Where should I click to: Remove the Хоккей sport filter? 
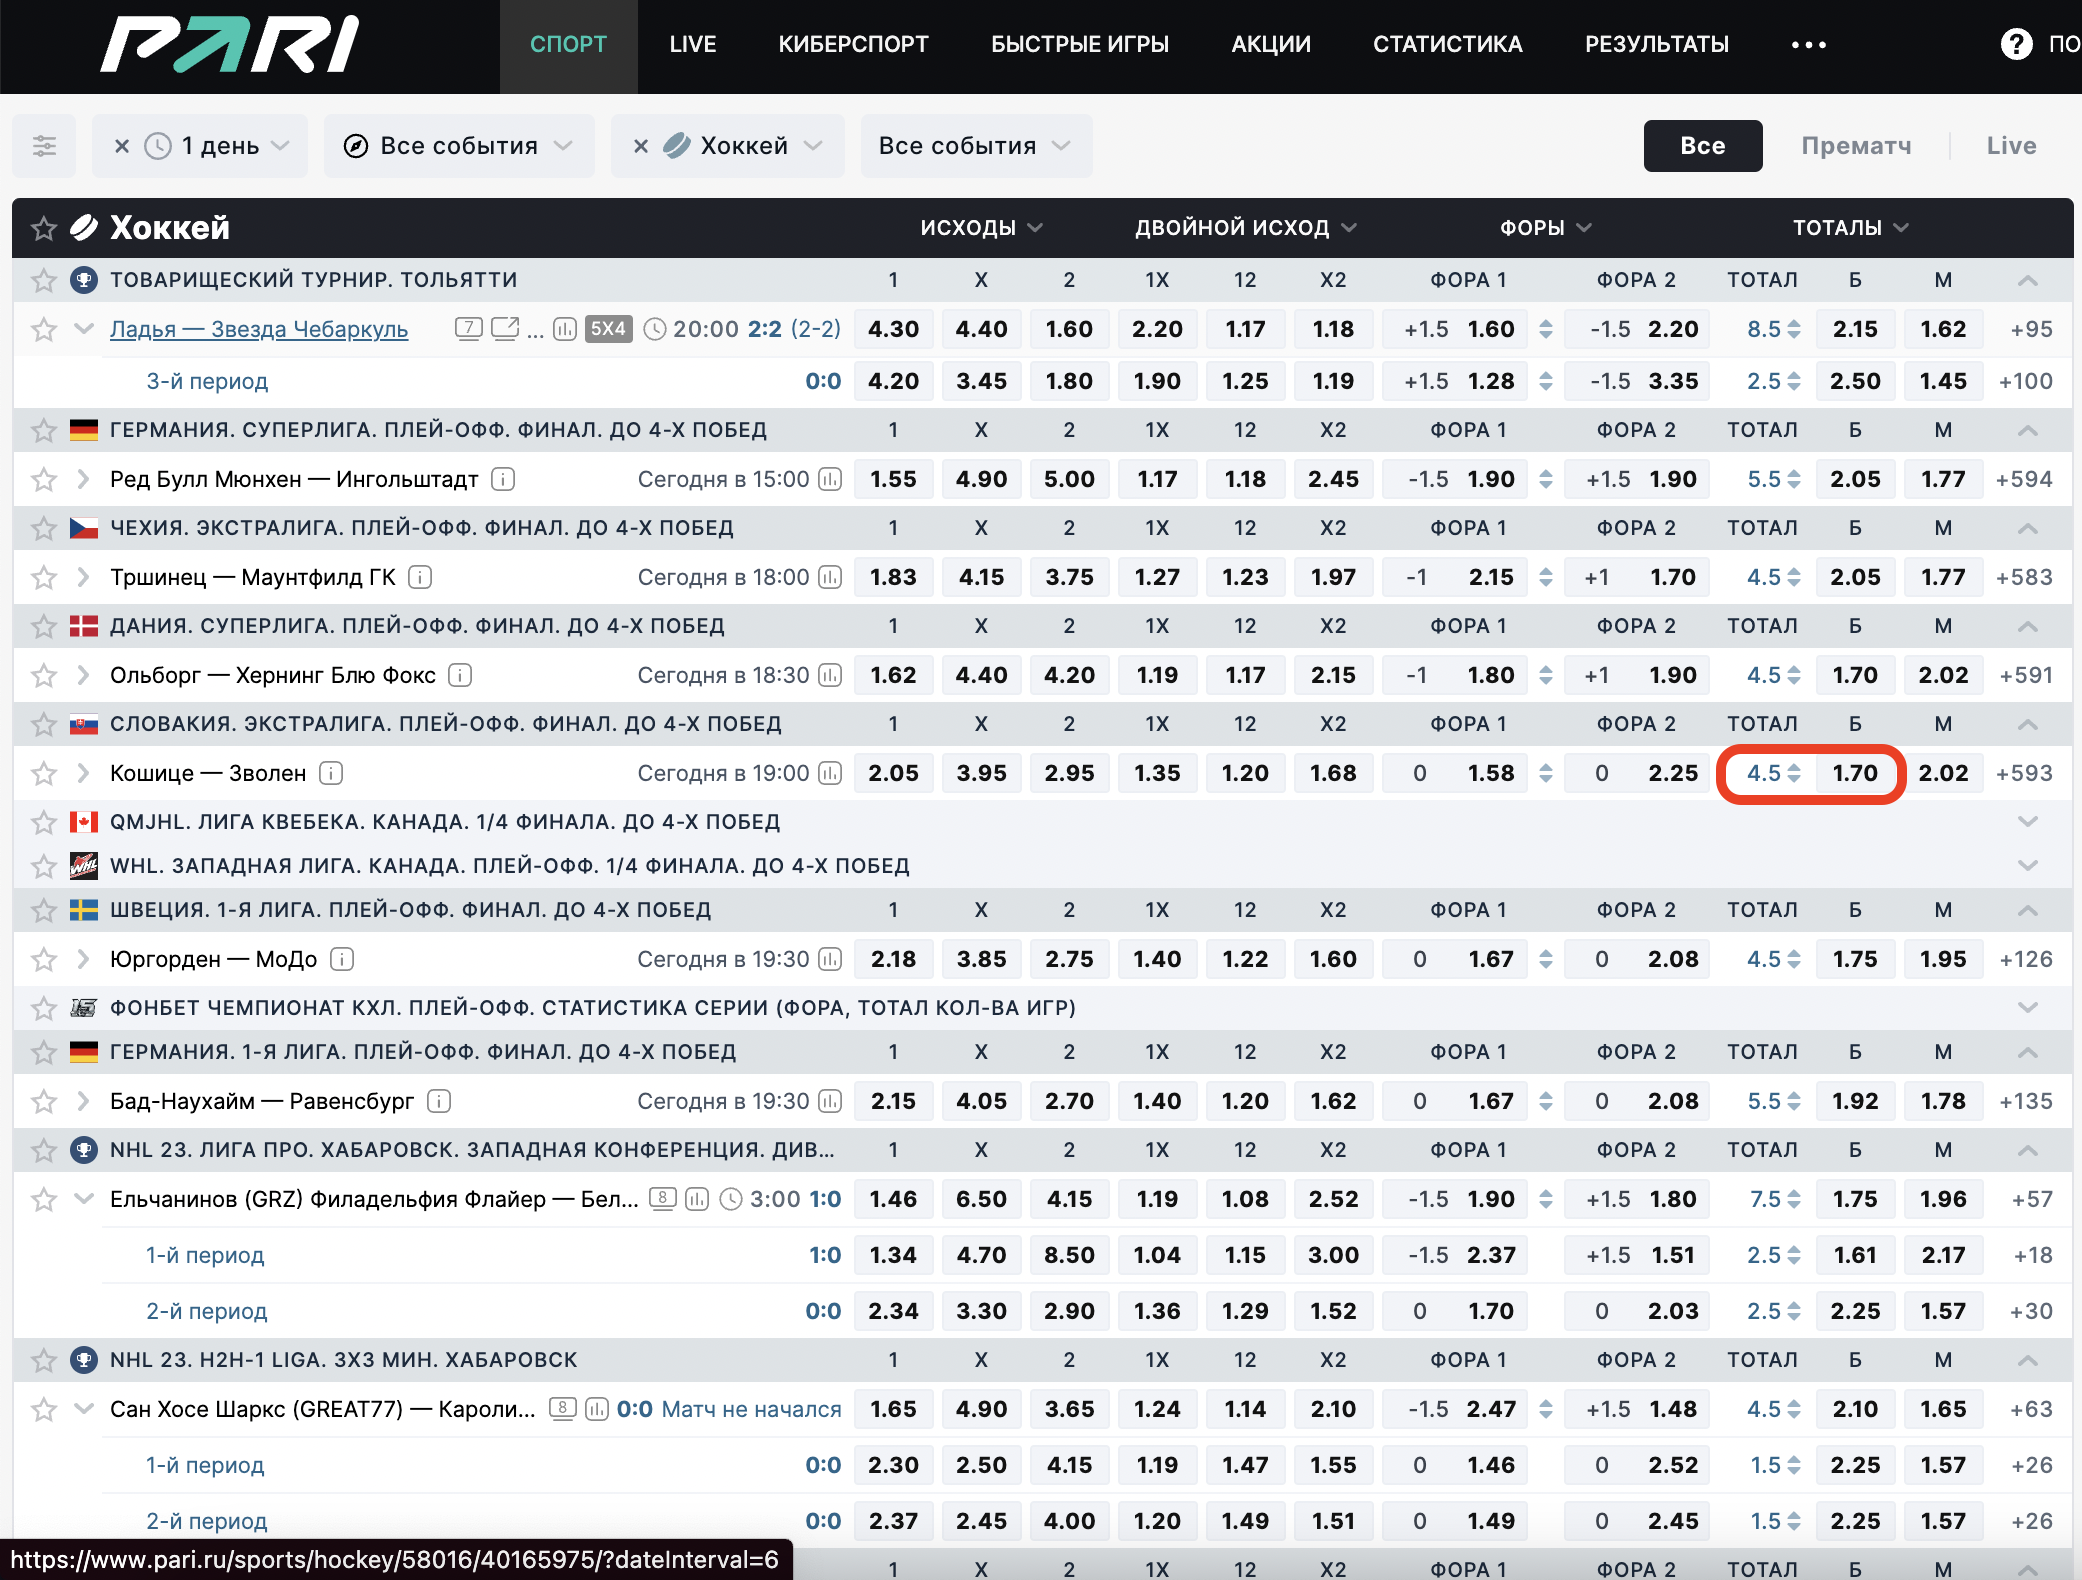coord(641,146)
